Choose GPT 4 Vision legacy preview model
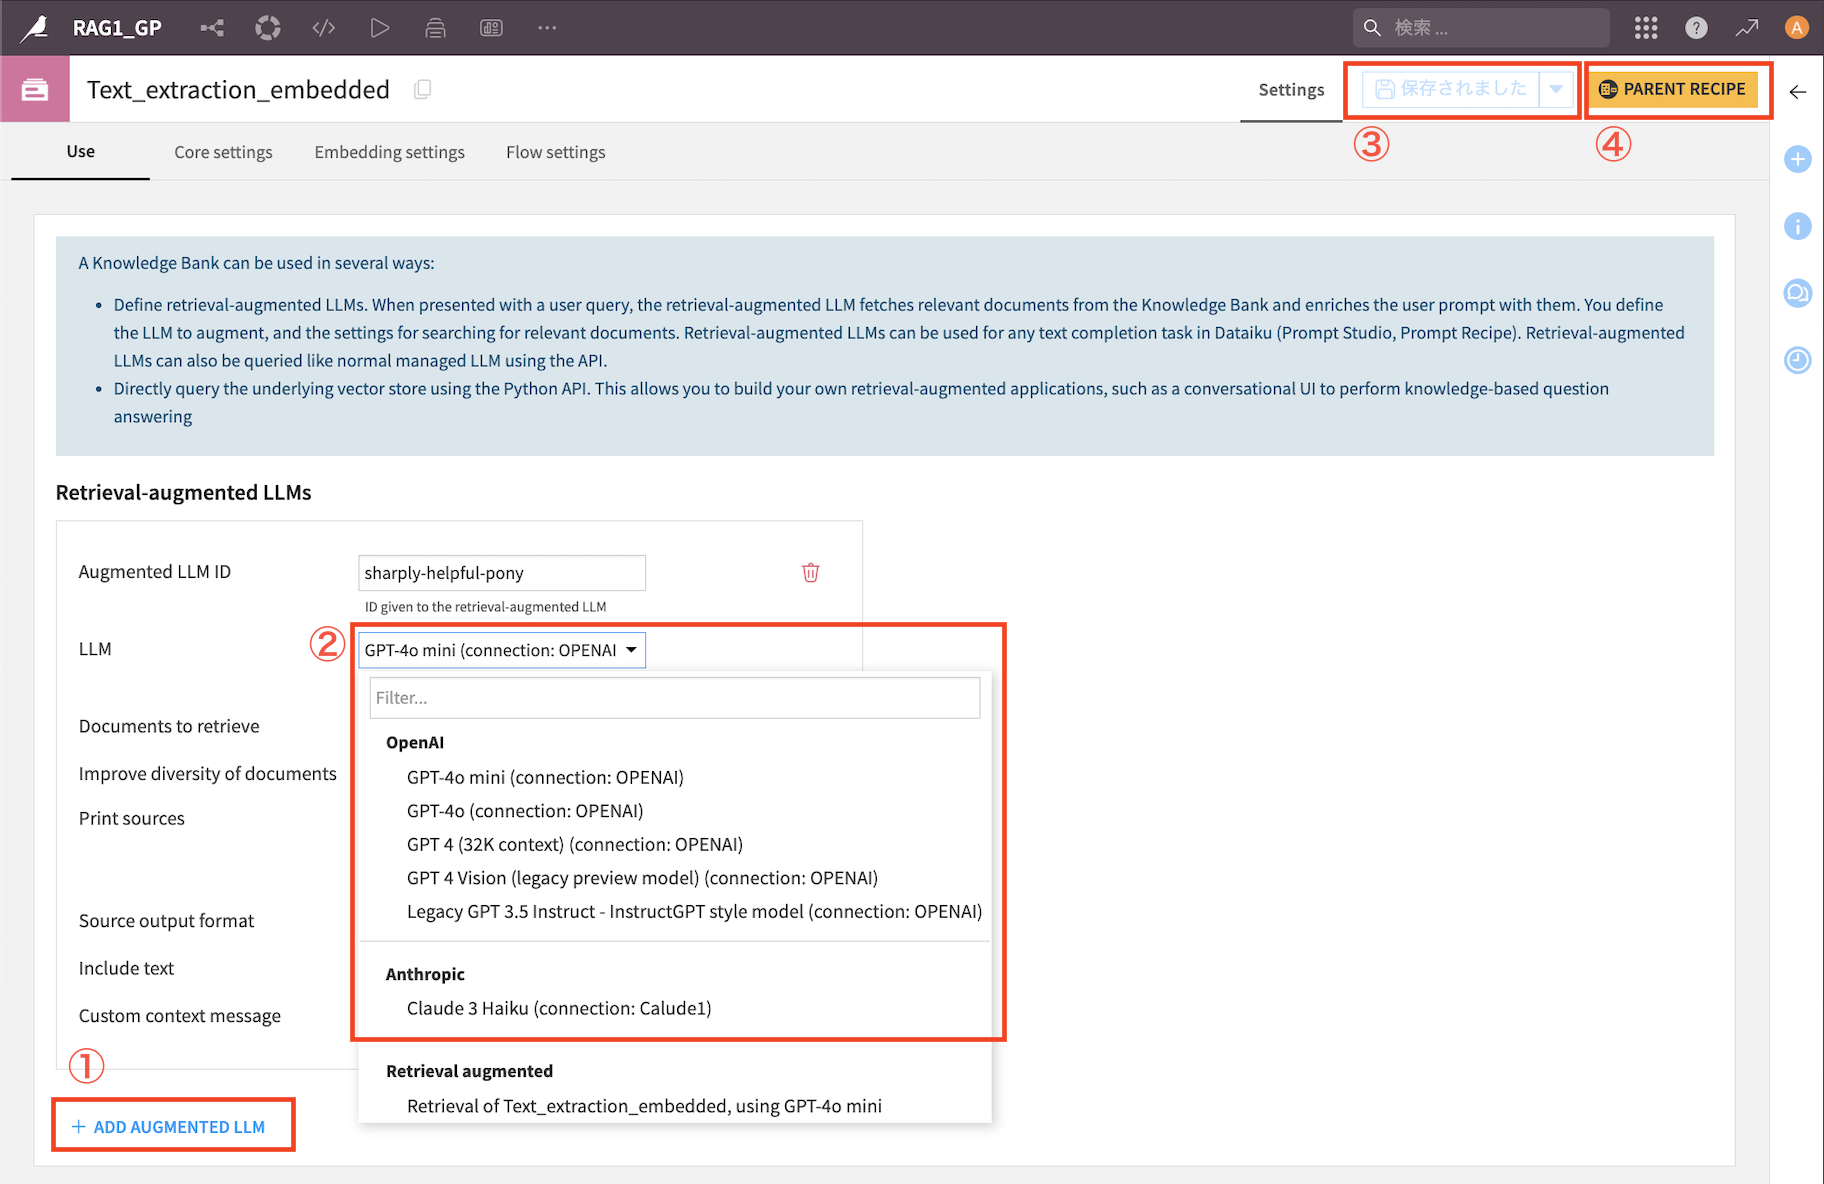The height and width of the screenshot is (1184, 1824). tap(642, 878)
